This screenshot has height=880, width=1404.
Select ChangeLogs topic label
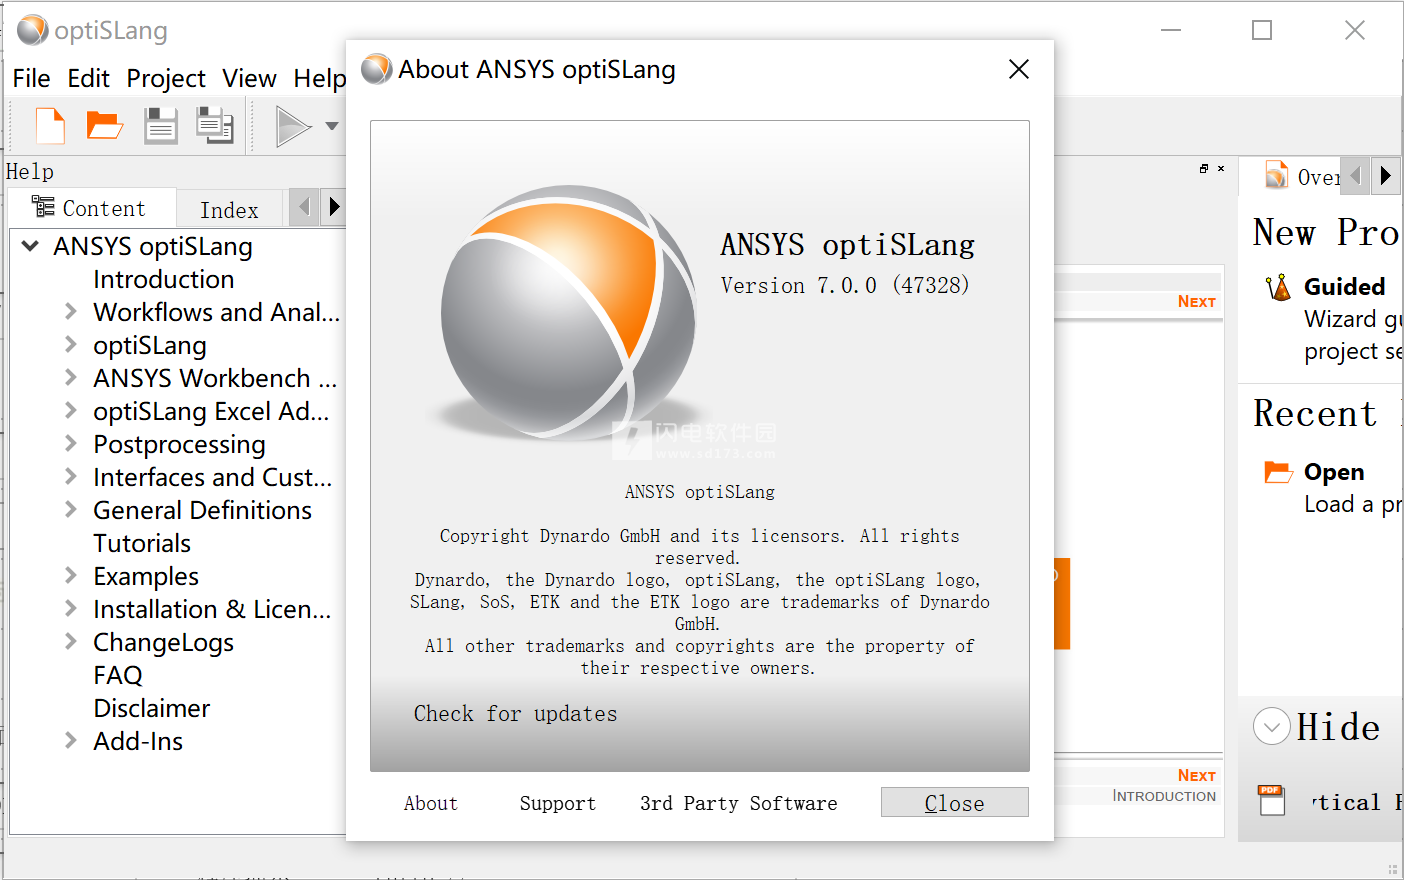click(x=163, y=642)
